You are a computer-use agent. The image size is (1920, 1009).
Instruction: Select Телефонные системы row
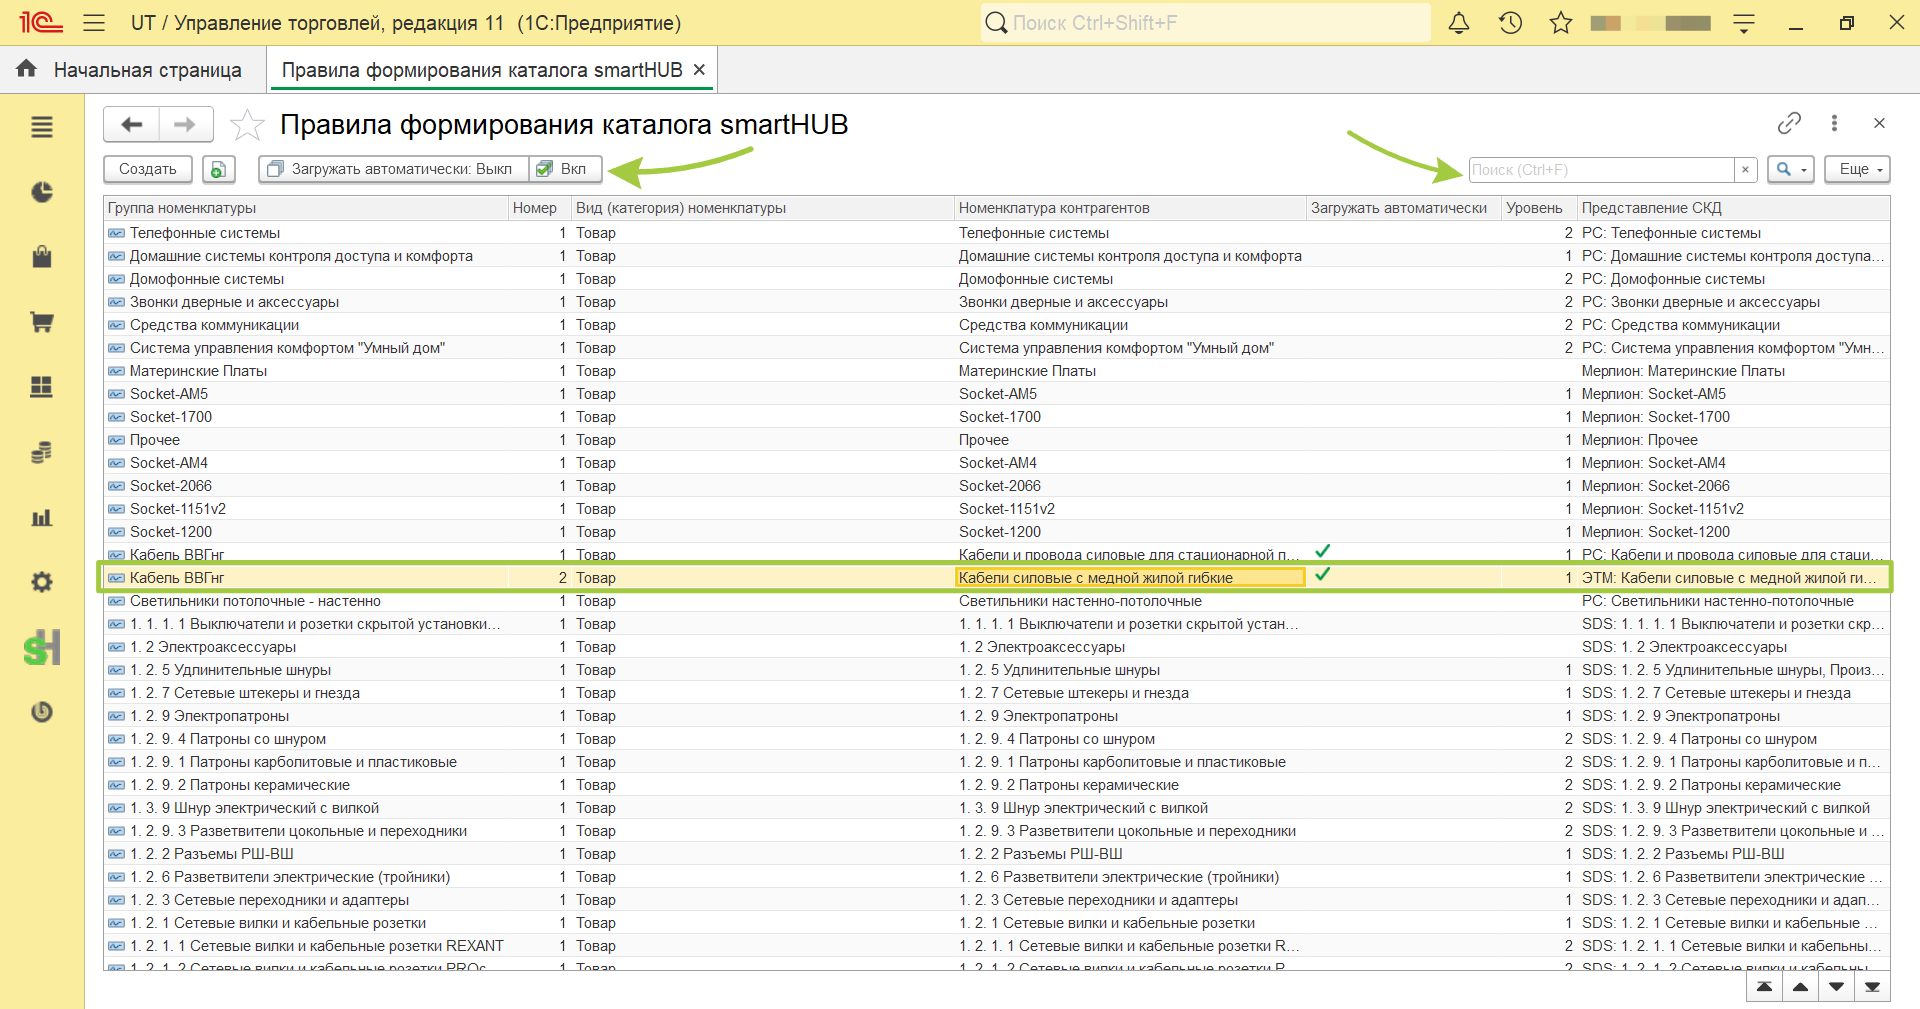996,233
